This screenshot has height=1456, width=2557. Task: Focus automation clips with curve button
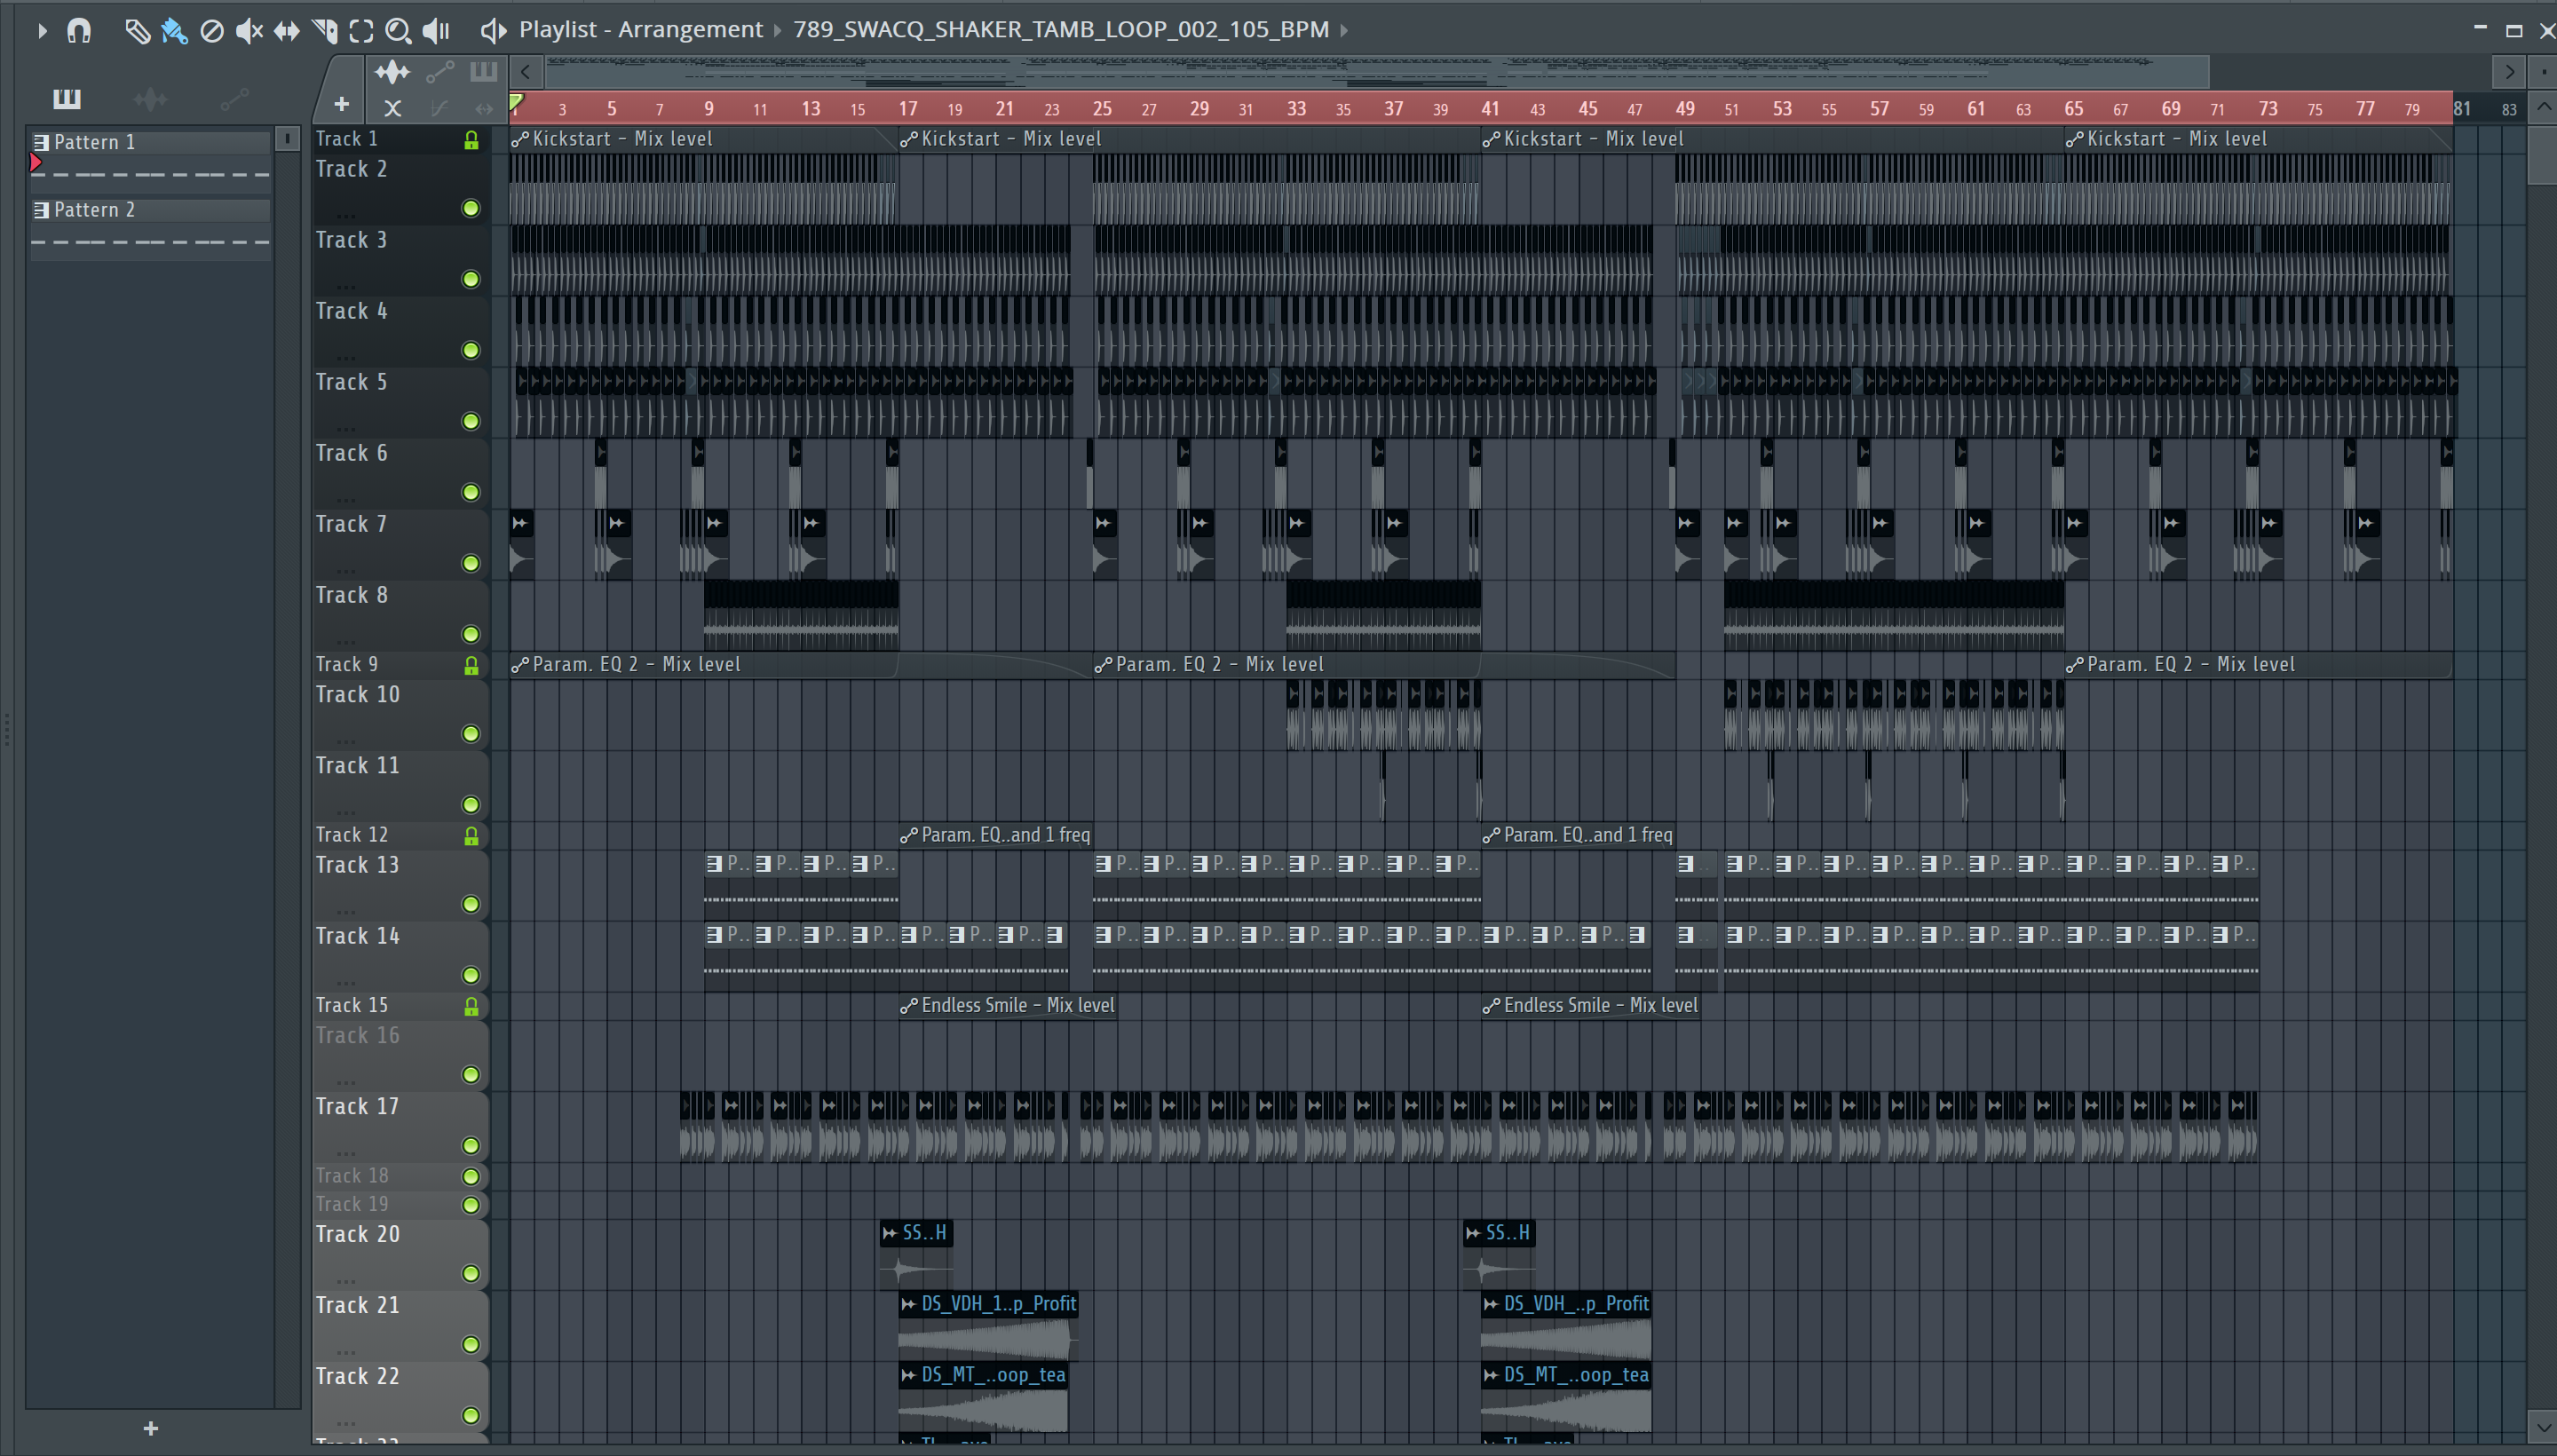coord(440,71)
